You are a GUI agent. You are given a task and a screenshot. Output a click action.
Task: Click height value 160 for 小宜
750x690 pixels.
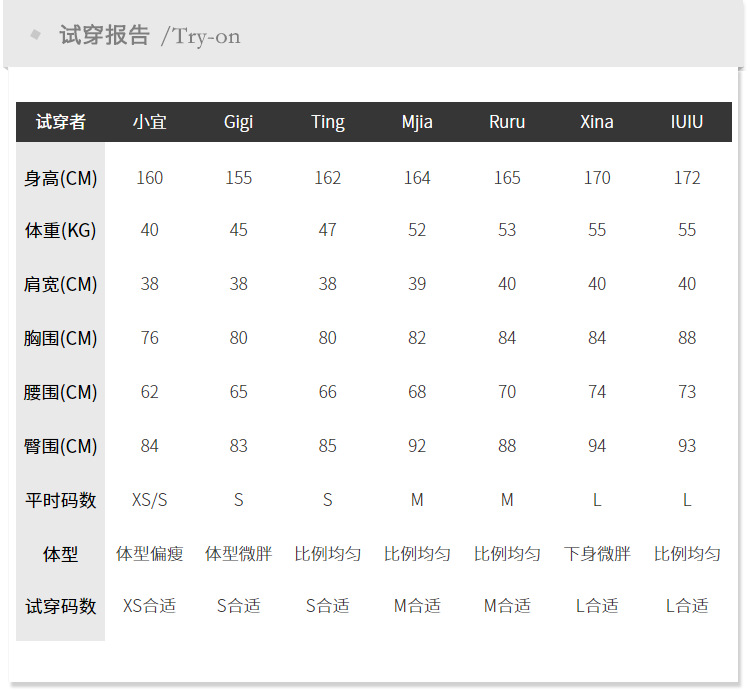150,178
